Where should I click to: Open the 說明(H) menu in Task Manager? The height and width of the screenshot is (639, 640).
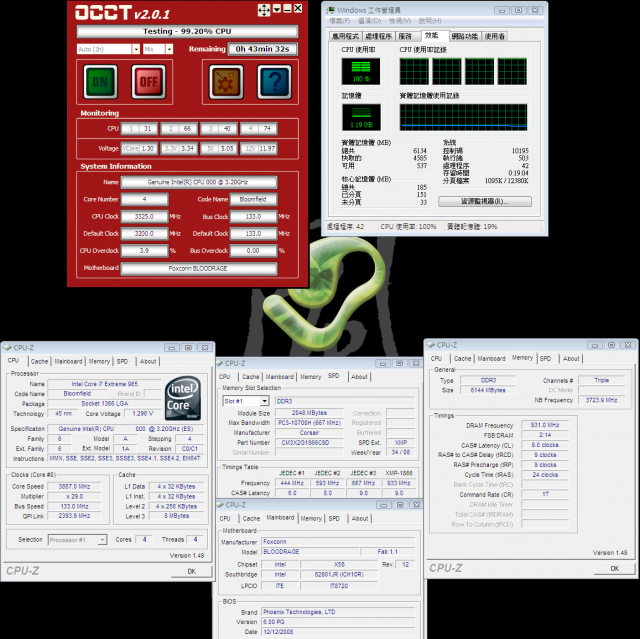pyautogui.click(x=430, y=21)
